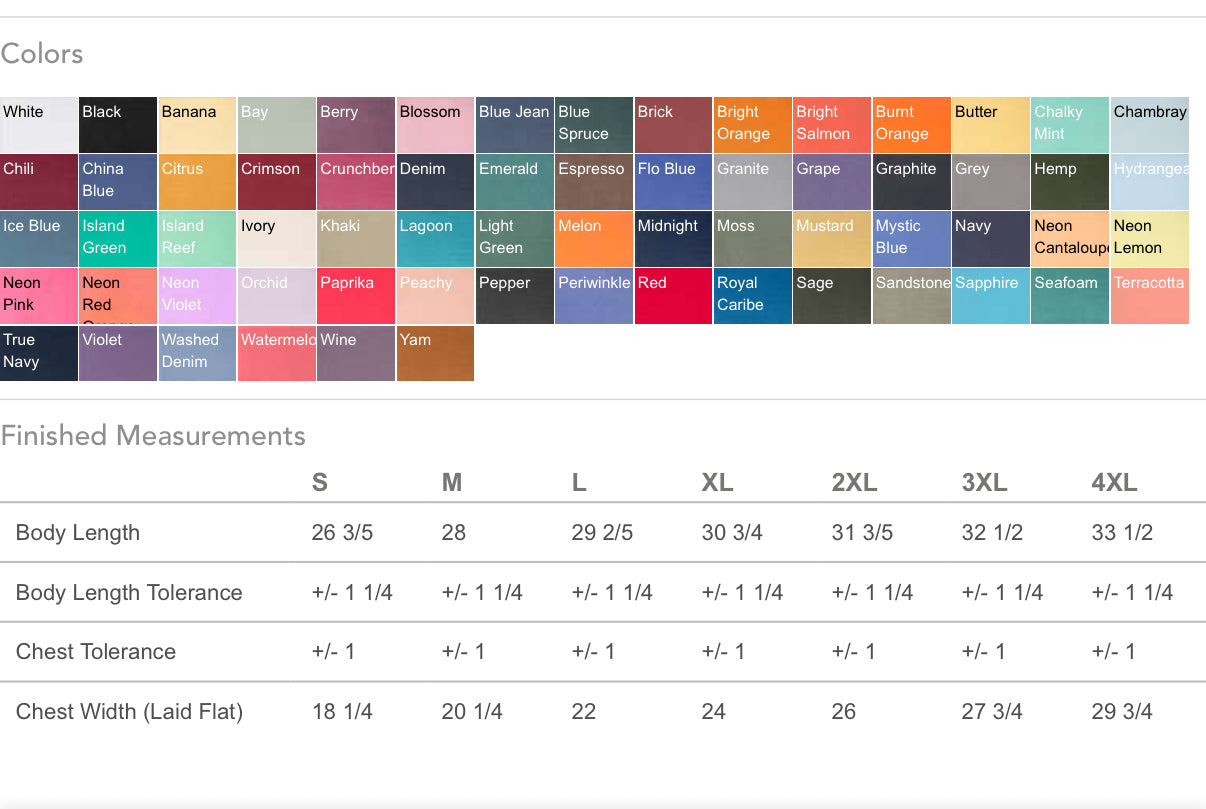
Task: Pick the Chalky Mint color
Action: (1070, 125)
